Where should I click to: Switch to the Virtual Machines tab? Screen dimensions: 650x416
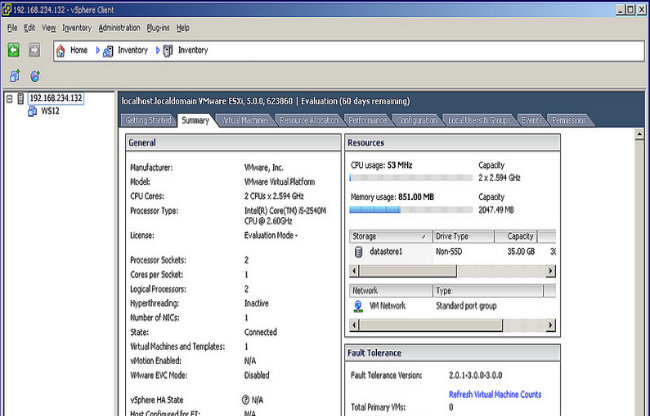pos(245,120)
